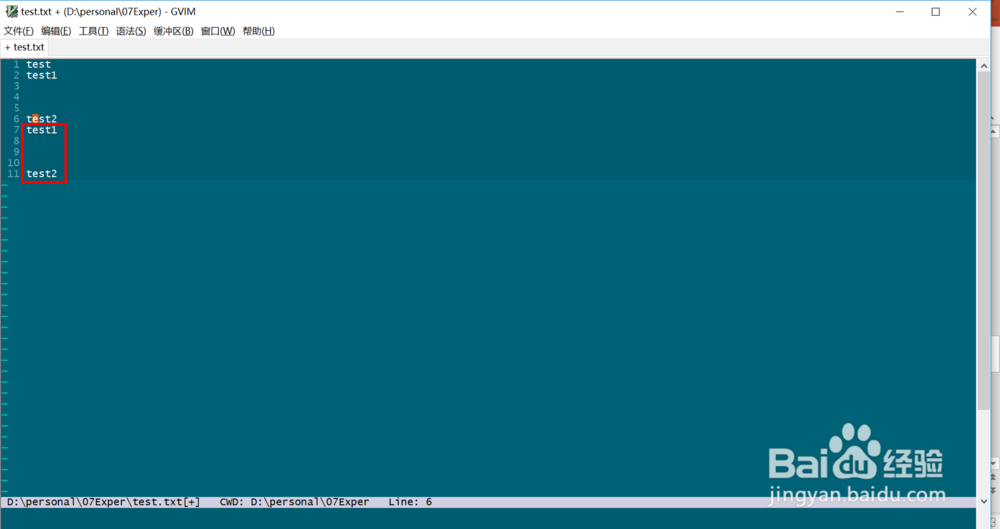
Task: Close the GVIM window
Action: [x=972, y=11]
